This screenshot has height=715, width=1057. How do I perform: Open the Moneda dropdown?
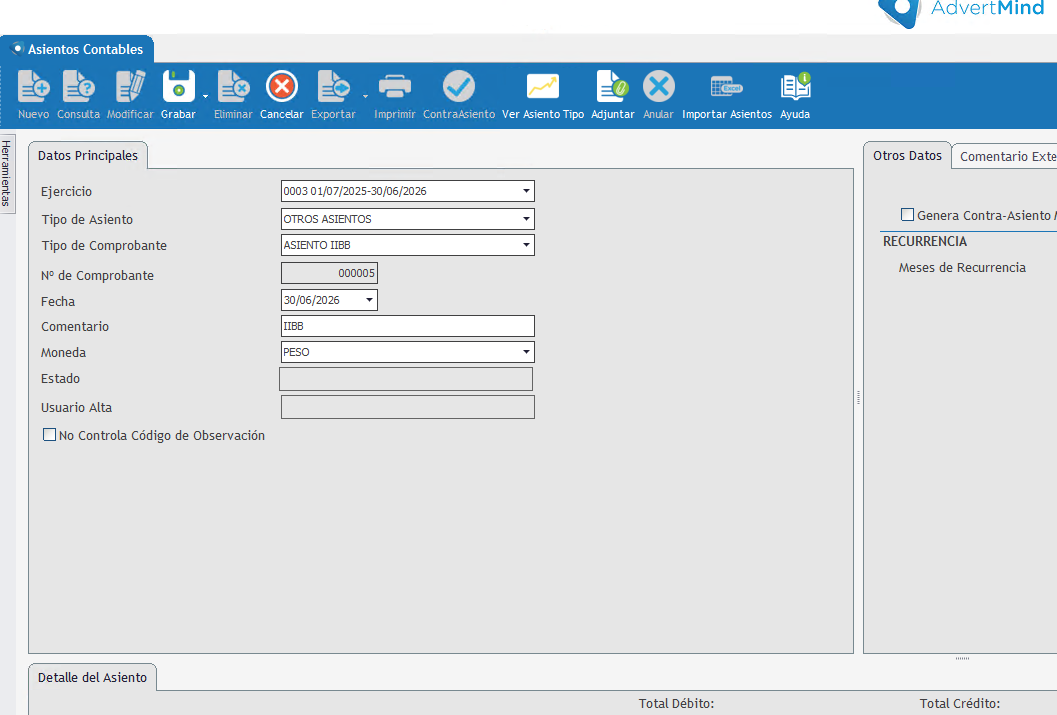pyautogui.click(x=526, y=352)
